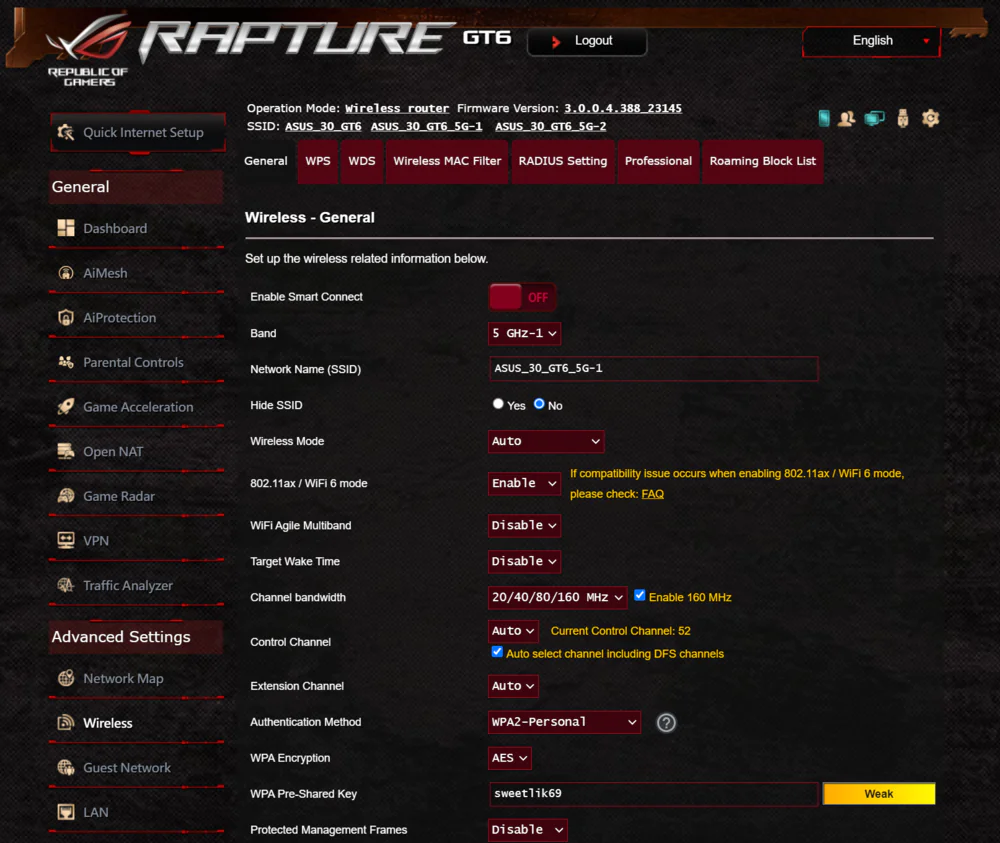Click the ASUS_30_GT6_5G-1 SSID link in header
The width and height of the screenshot is (1000, 843).
[427, 126]
